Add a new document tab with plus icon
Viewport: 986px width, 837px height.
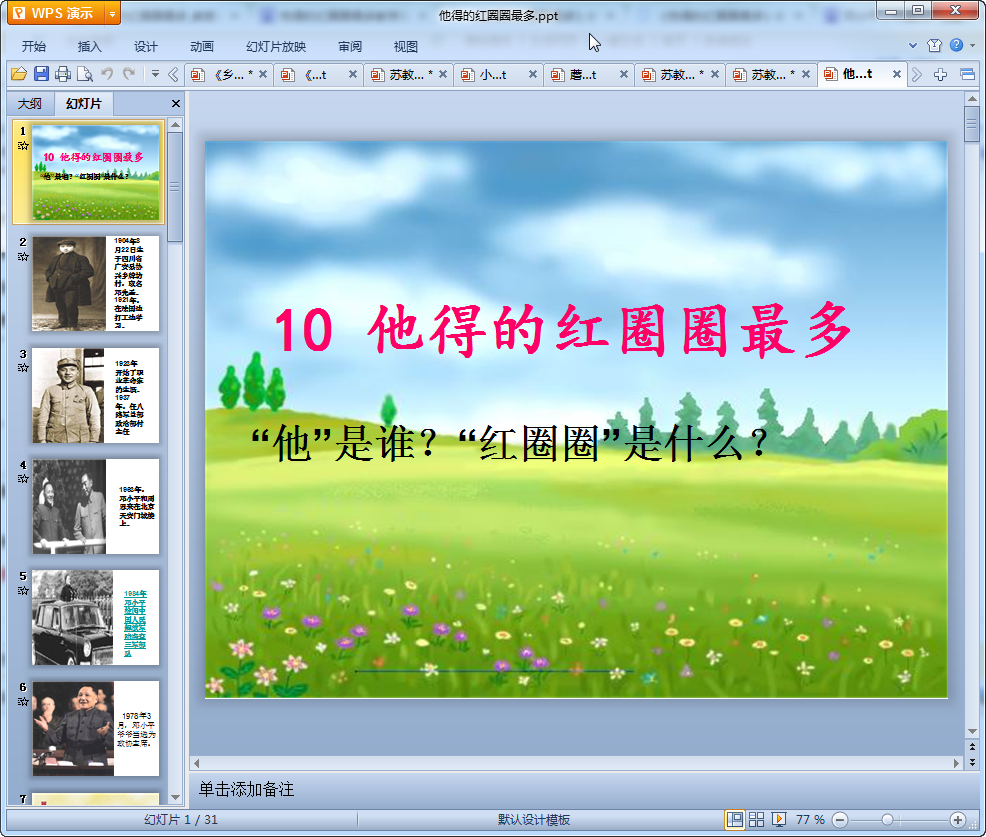pyautogui.click(x=941, y=75)
